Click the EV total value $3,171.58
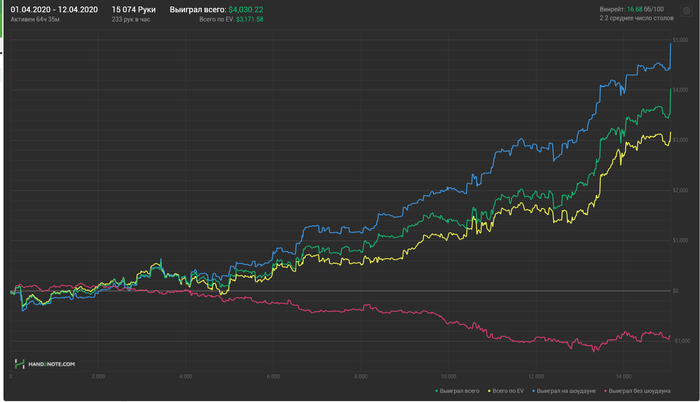Viewport: 700px width, 402px height. [x=250, y=19]
